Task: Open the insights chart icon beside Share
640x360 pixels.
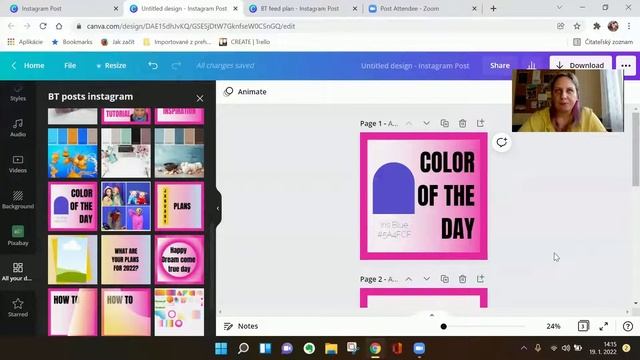Action: click(x=531, y=65)
